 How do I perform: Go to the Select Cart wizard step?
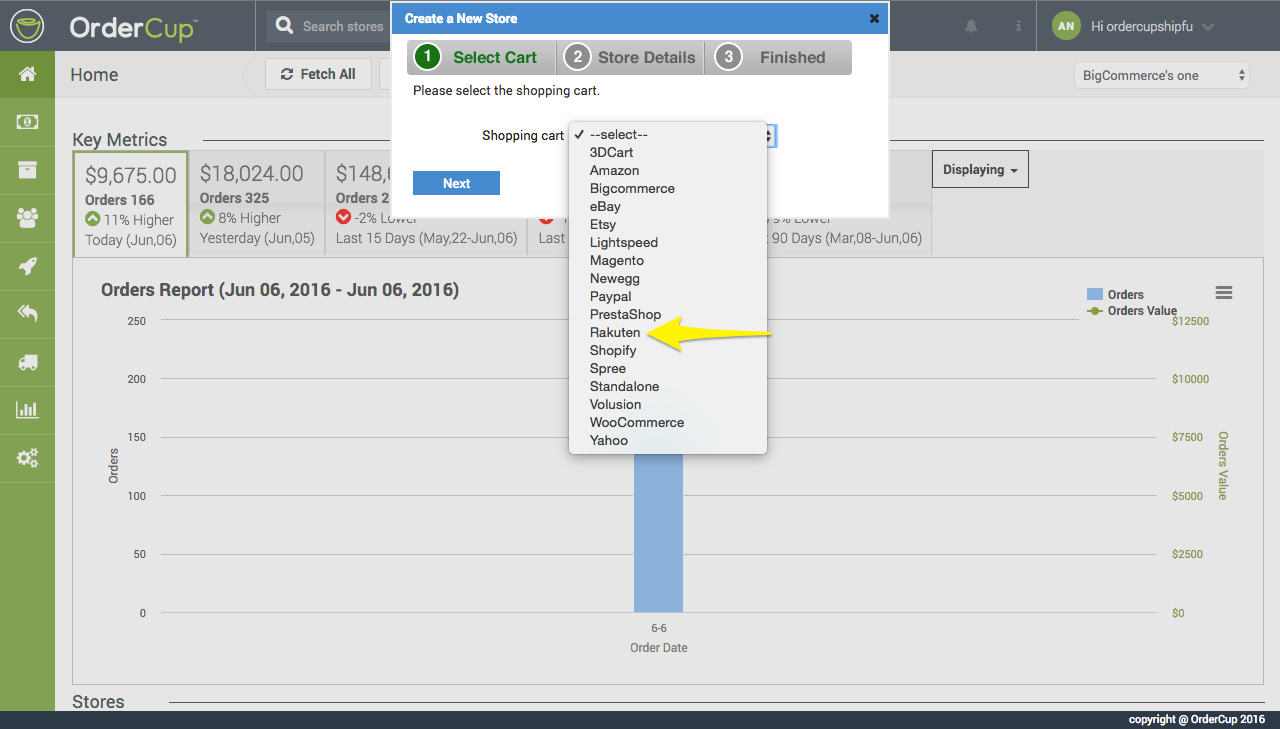coord(481,57)
